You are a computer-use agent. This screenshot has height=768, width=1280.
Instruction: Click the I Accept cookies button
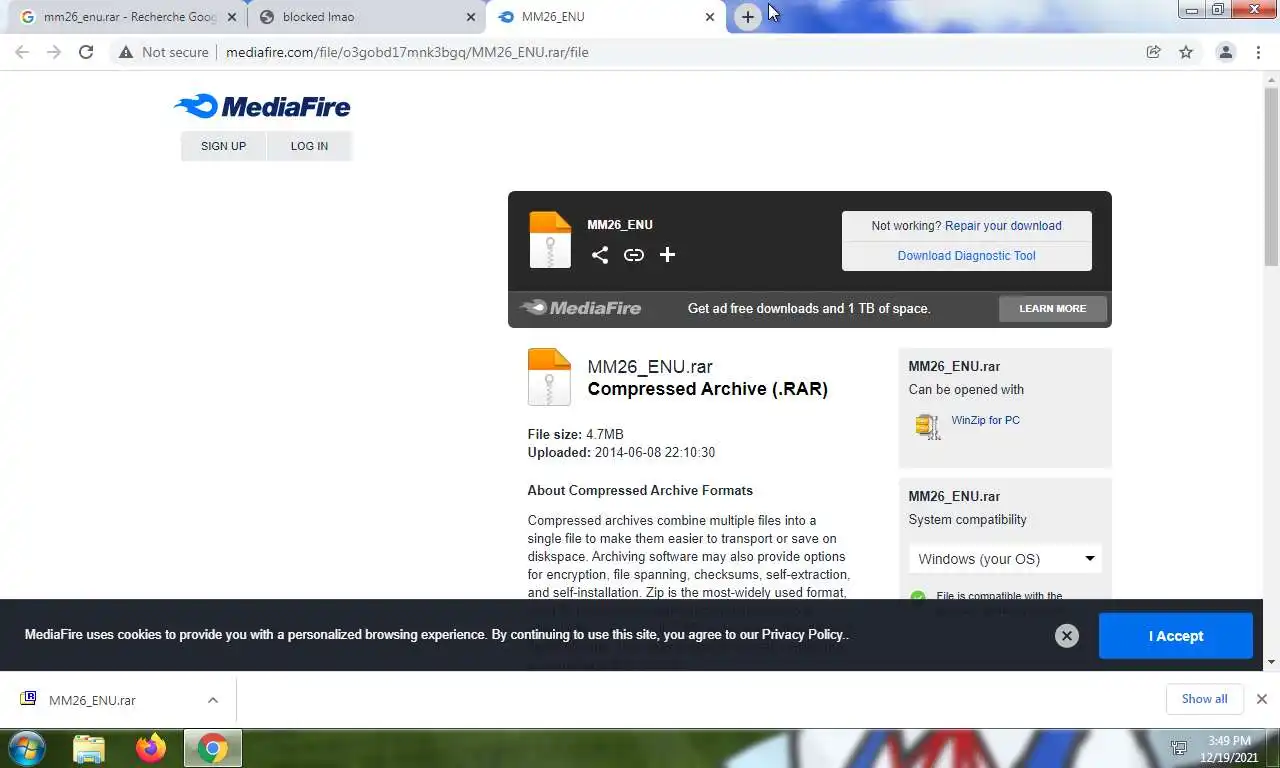click(1175, 636)
